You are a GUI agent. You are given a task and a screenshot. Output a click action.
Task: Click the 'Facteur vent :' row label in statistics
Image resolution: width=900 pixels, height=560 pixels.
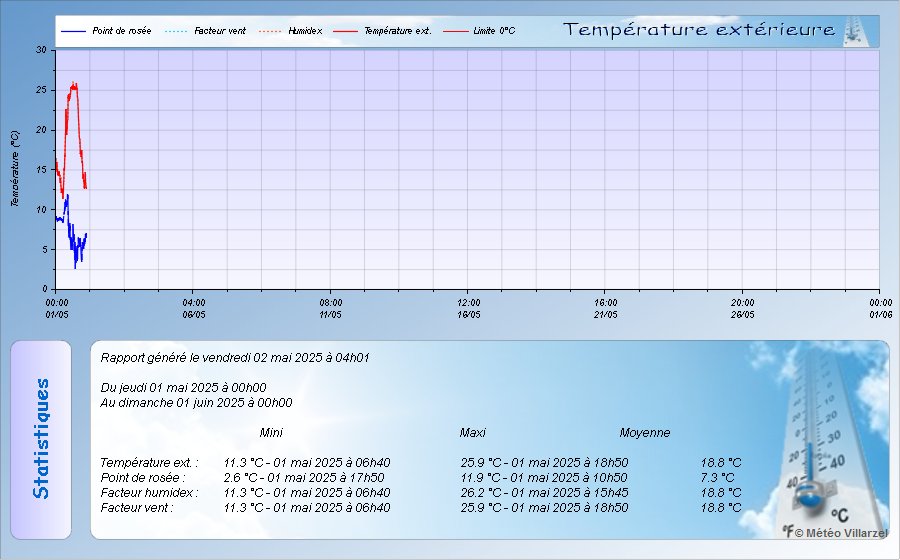pos(137,507)
